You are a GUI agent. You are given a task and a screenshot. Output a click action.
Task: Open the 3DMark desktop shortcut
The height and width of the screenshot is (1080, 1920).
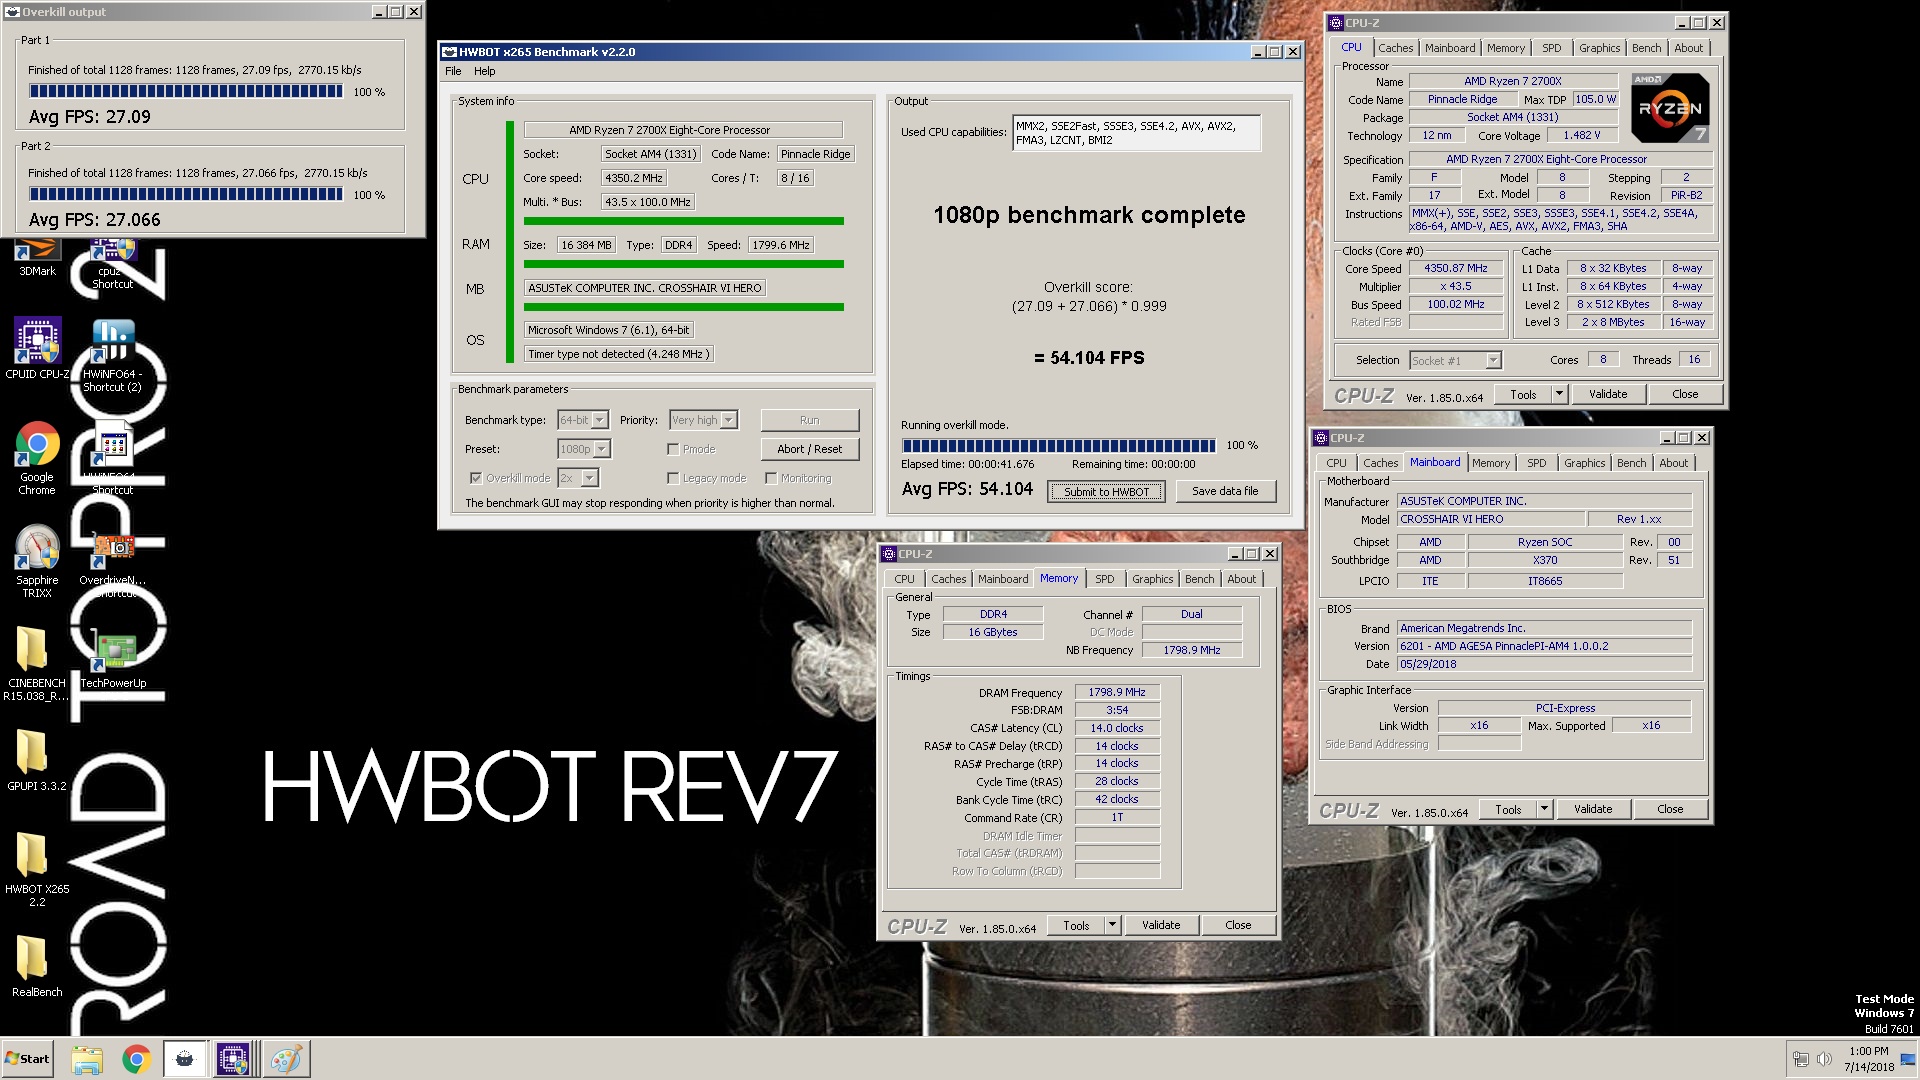click(x=37, y=256)
